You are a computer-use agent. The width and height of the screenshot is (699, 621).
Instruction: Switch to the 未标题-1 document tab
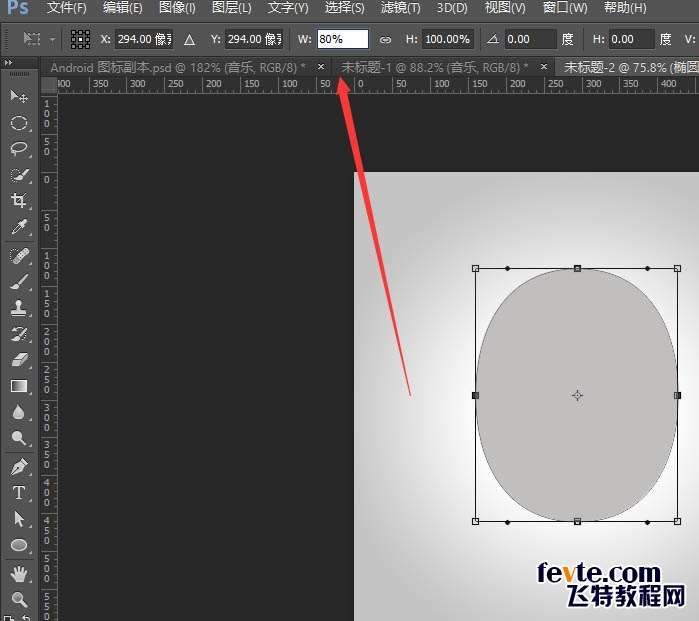[x=434, y=67]
